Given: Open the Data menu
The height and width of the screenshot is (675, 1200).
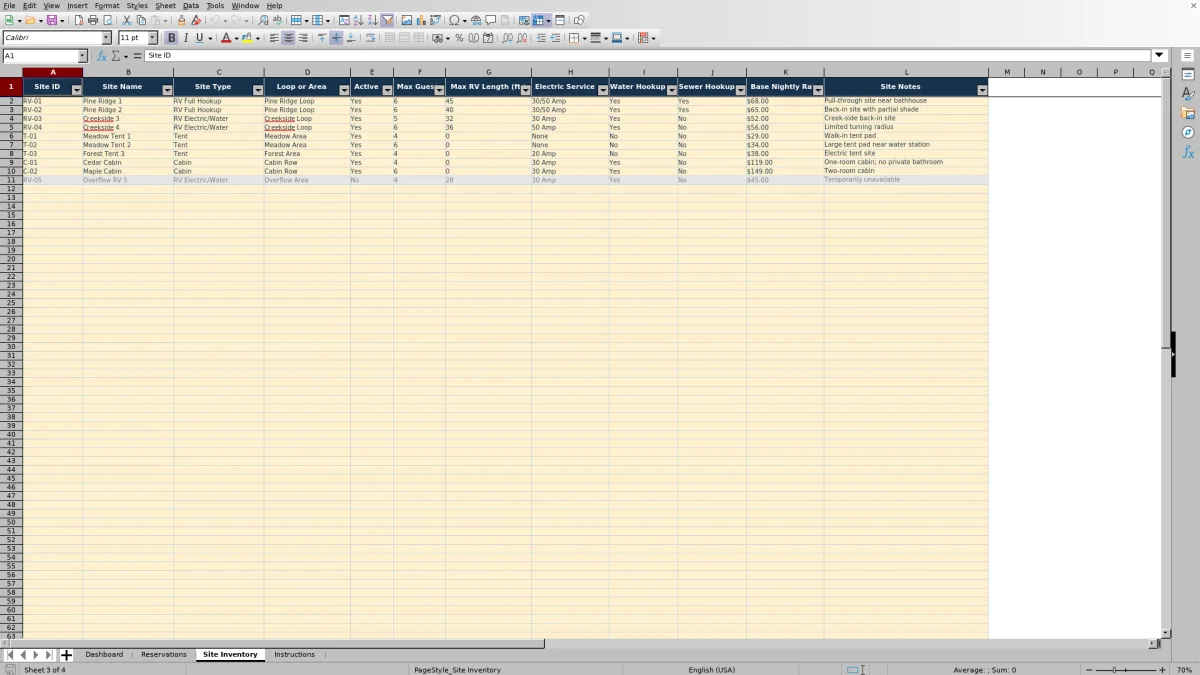Looking at the screenshot, I should point(191,6).
